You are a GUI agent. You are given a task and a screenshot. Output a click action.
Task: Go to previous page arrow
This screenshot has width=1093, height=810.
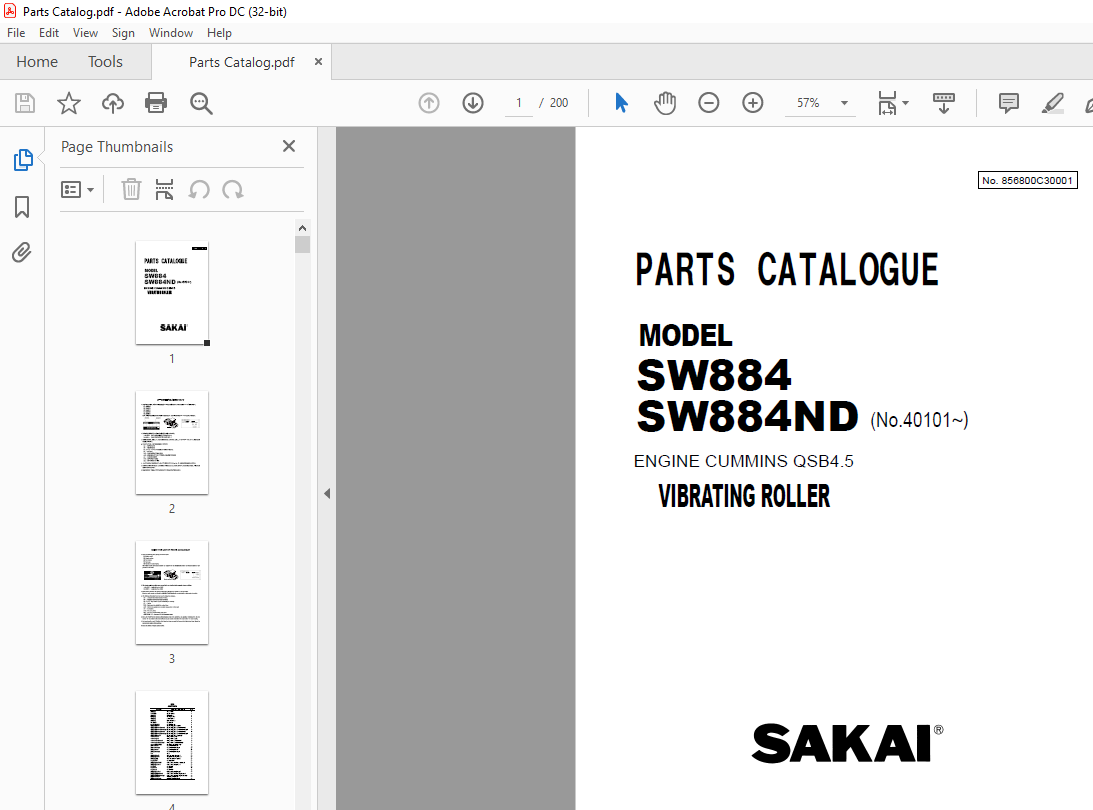[x=429, y=103]
